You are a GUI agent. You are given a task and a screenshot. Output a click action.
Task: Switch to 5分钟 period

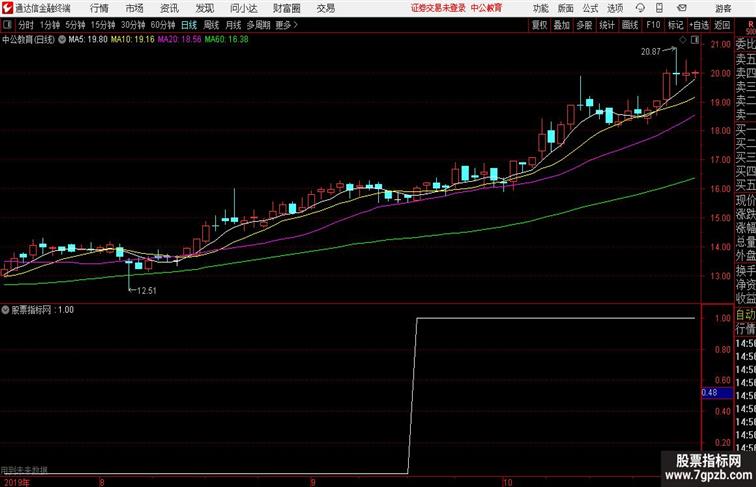[75, 25]
